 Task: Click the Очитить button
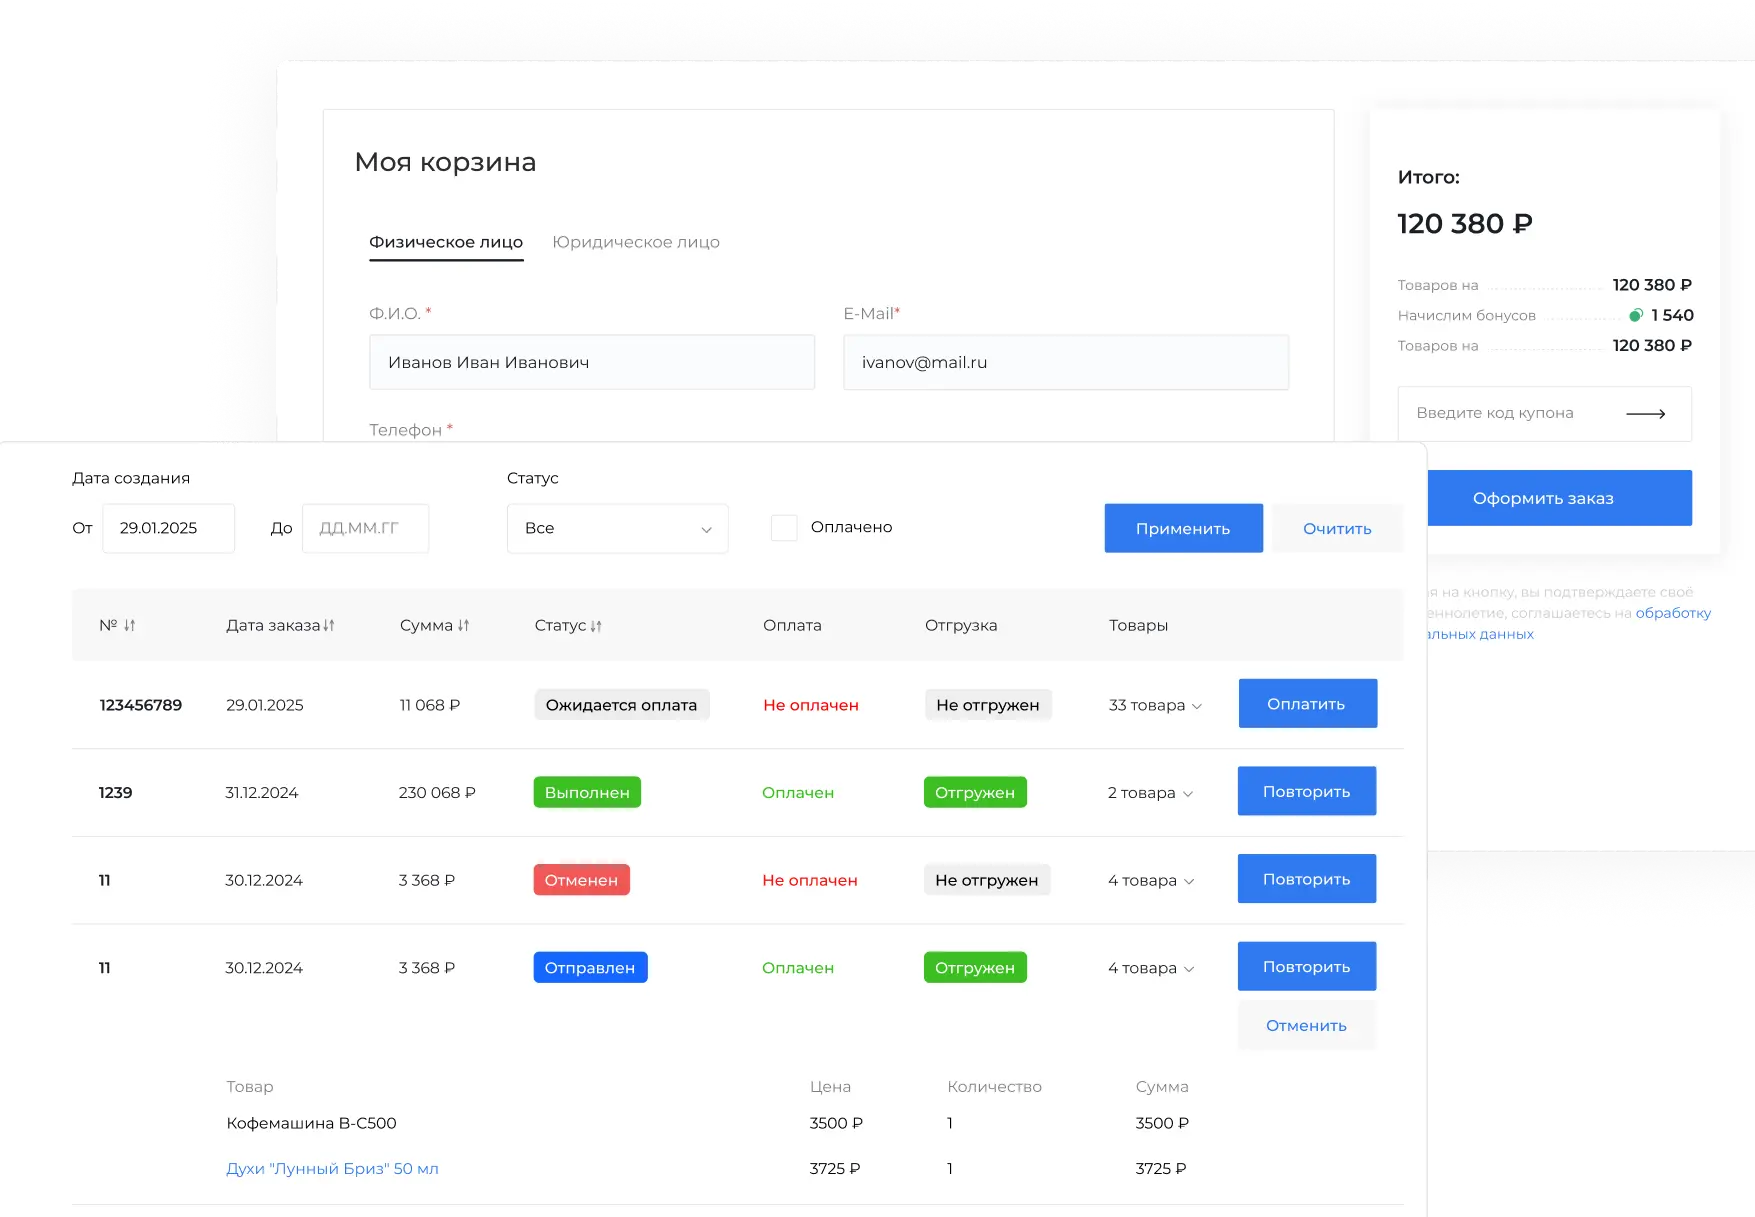1337,528
